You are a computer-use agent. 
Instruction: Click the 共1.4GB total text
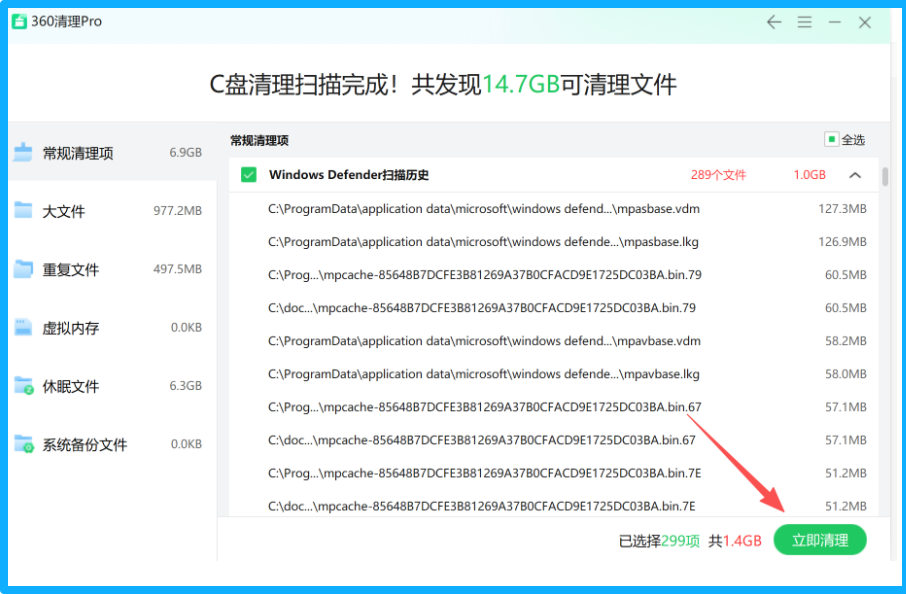pos(735,541)
